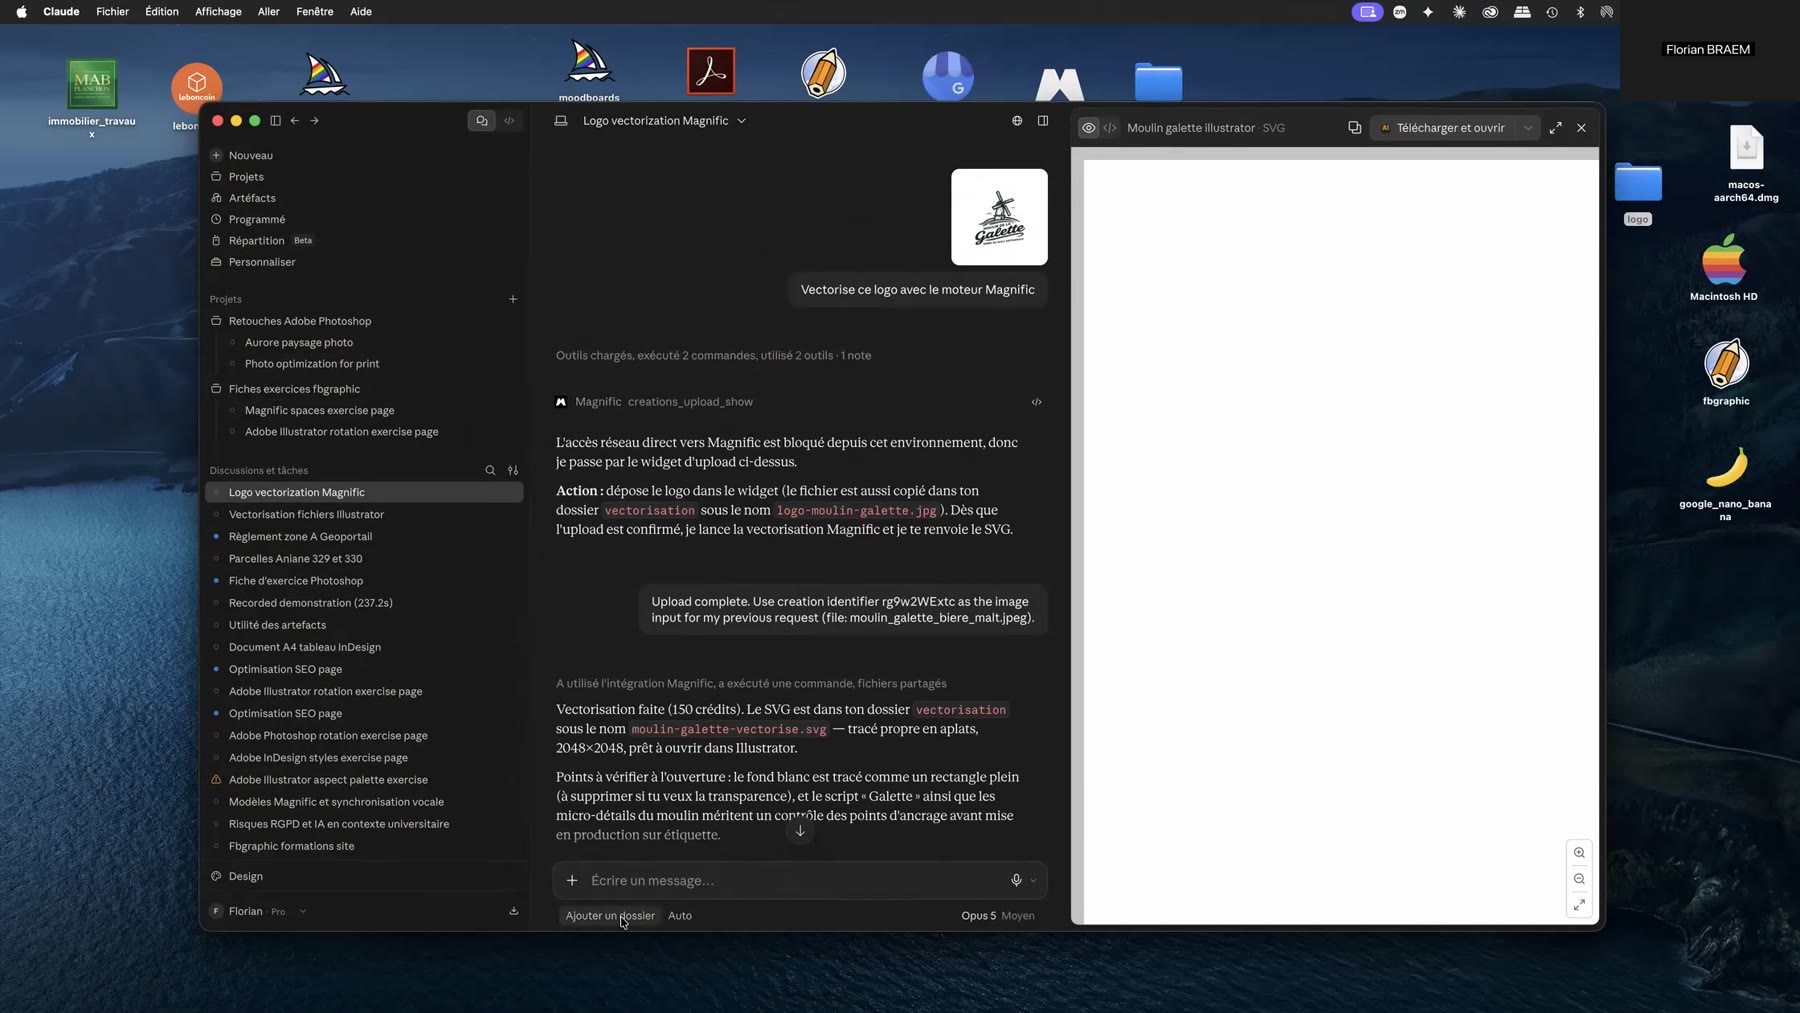Open Projets in the sidebar
This screenshot has width=1800, height=1013.
pos(364,177)
